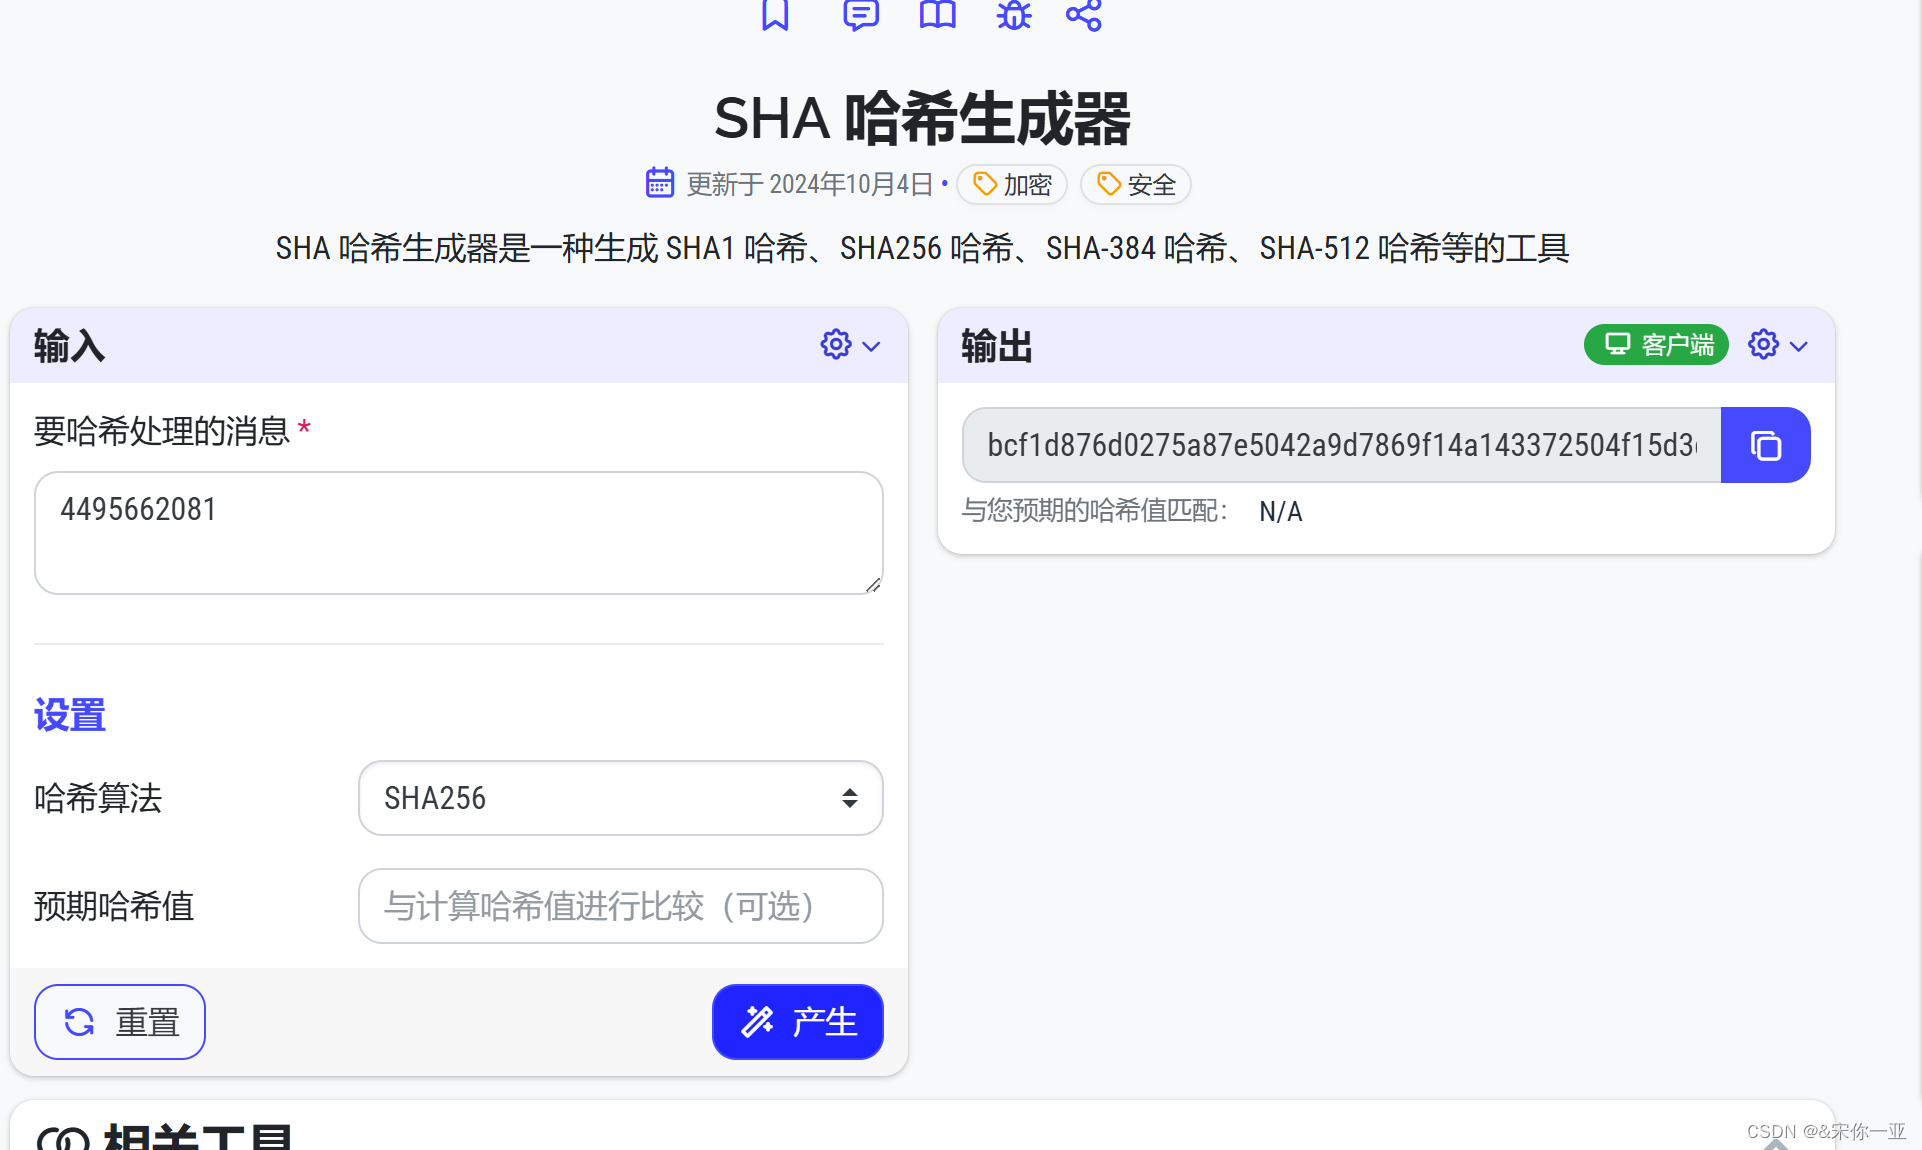Expand the input panel chevron
The image size is (1922, 1150).
pos(872,346)
